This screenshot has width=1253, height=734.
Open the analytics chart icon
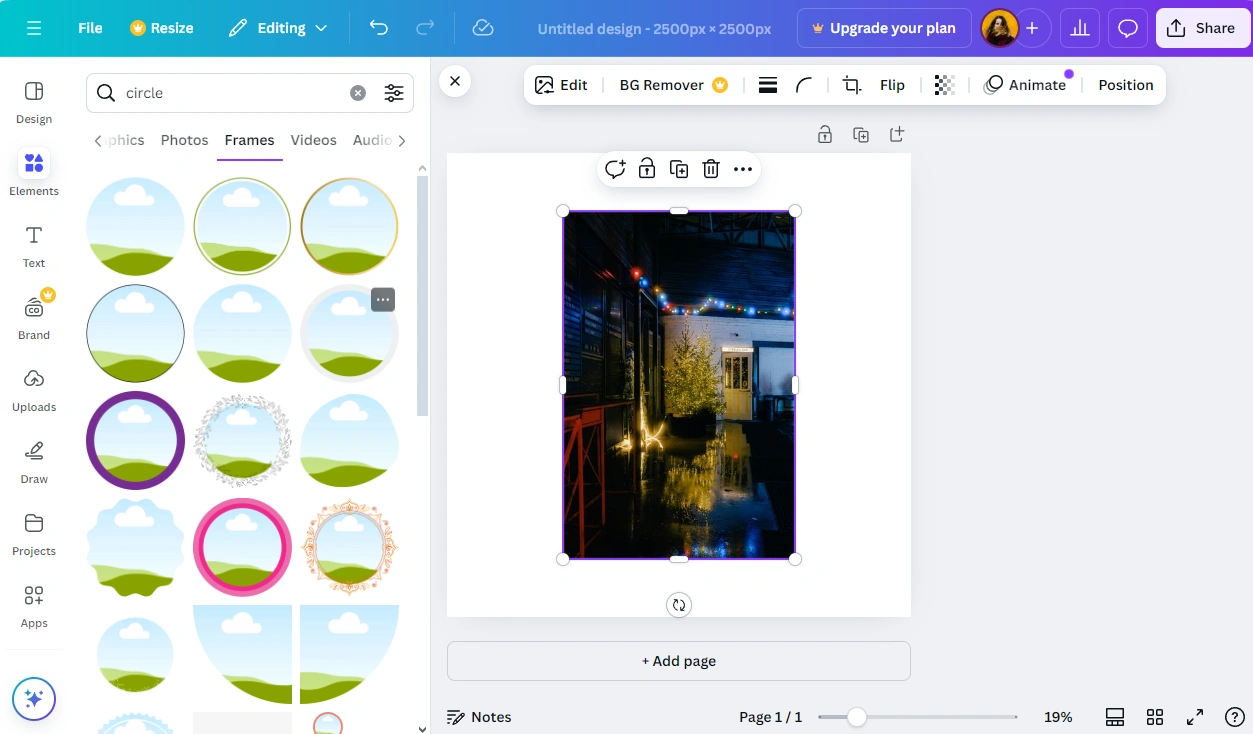click(1080, 28)
